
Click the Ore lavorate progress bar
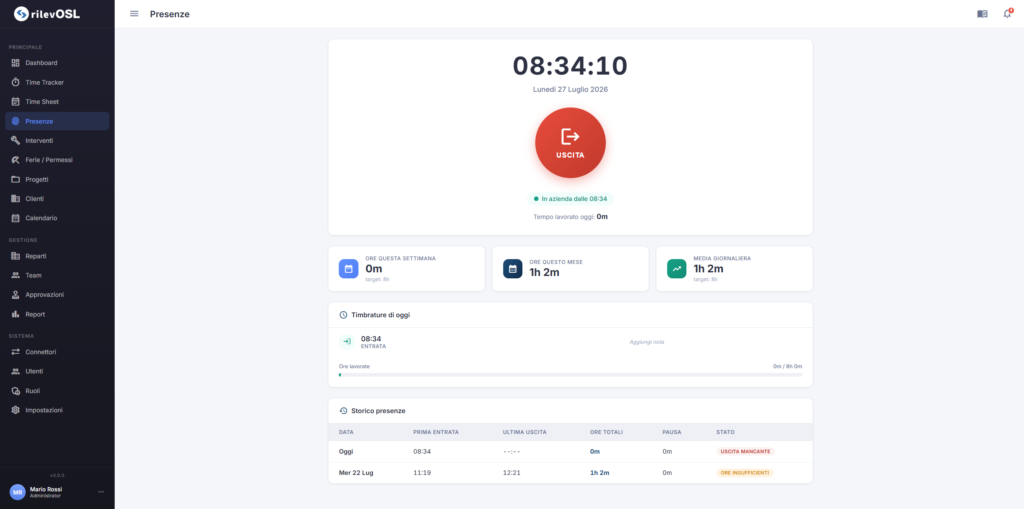point(570,375)
